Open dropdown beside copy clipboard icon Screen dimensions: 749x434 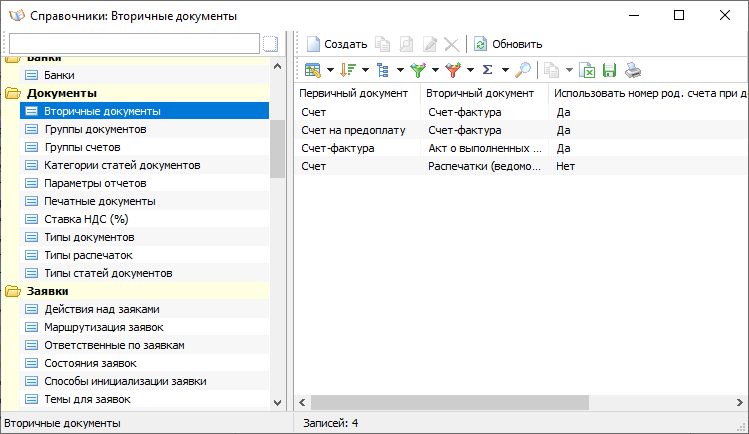coord(569,70)
